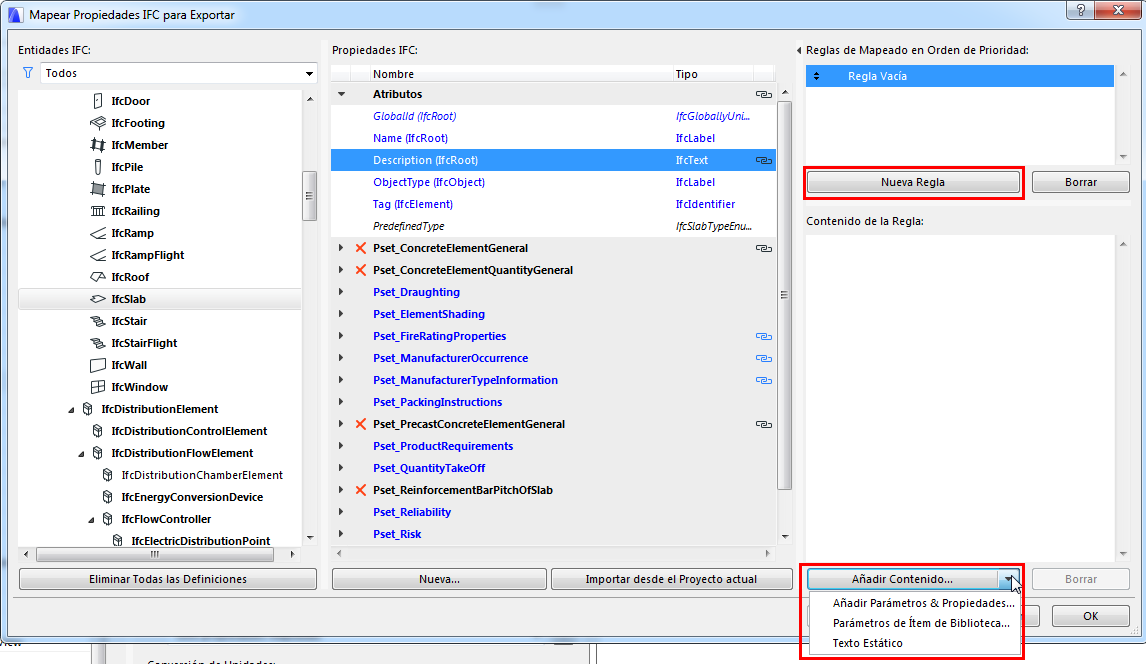Collapse the Atributos group
1146x664 pixels.
pos(341,94)
